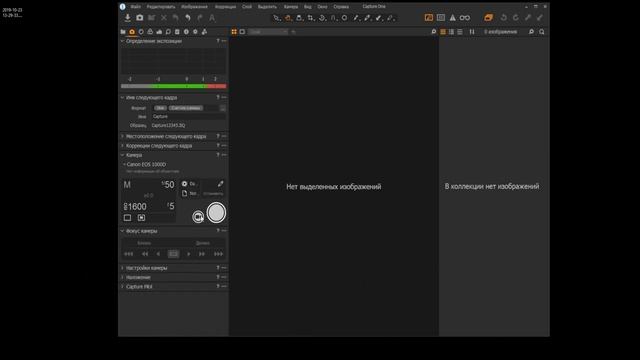
Task: Open the Изображение menu
Action: (194, 7)
